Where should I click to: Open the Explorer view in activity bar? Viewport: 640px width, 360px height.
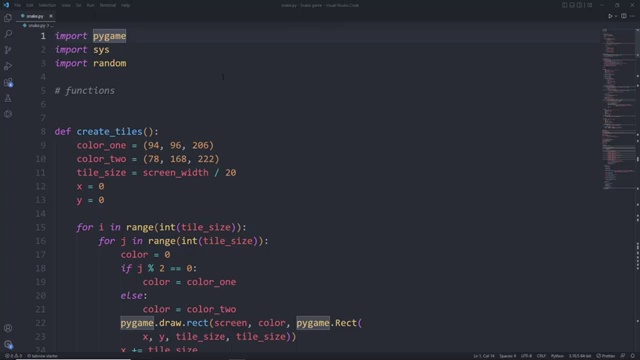(x=8, y=18)
